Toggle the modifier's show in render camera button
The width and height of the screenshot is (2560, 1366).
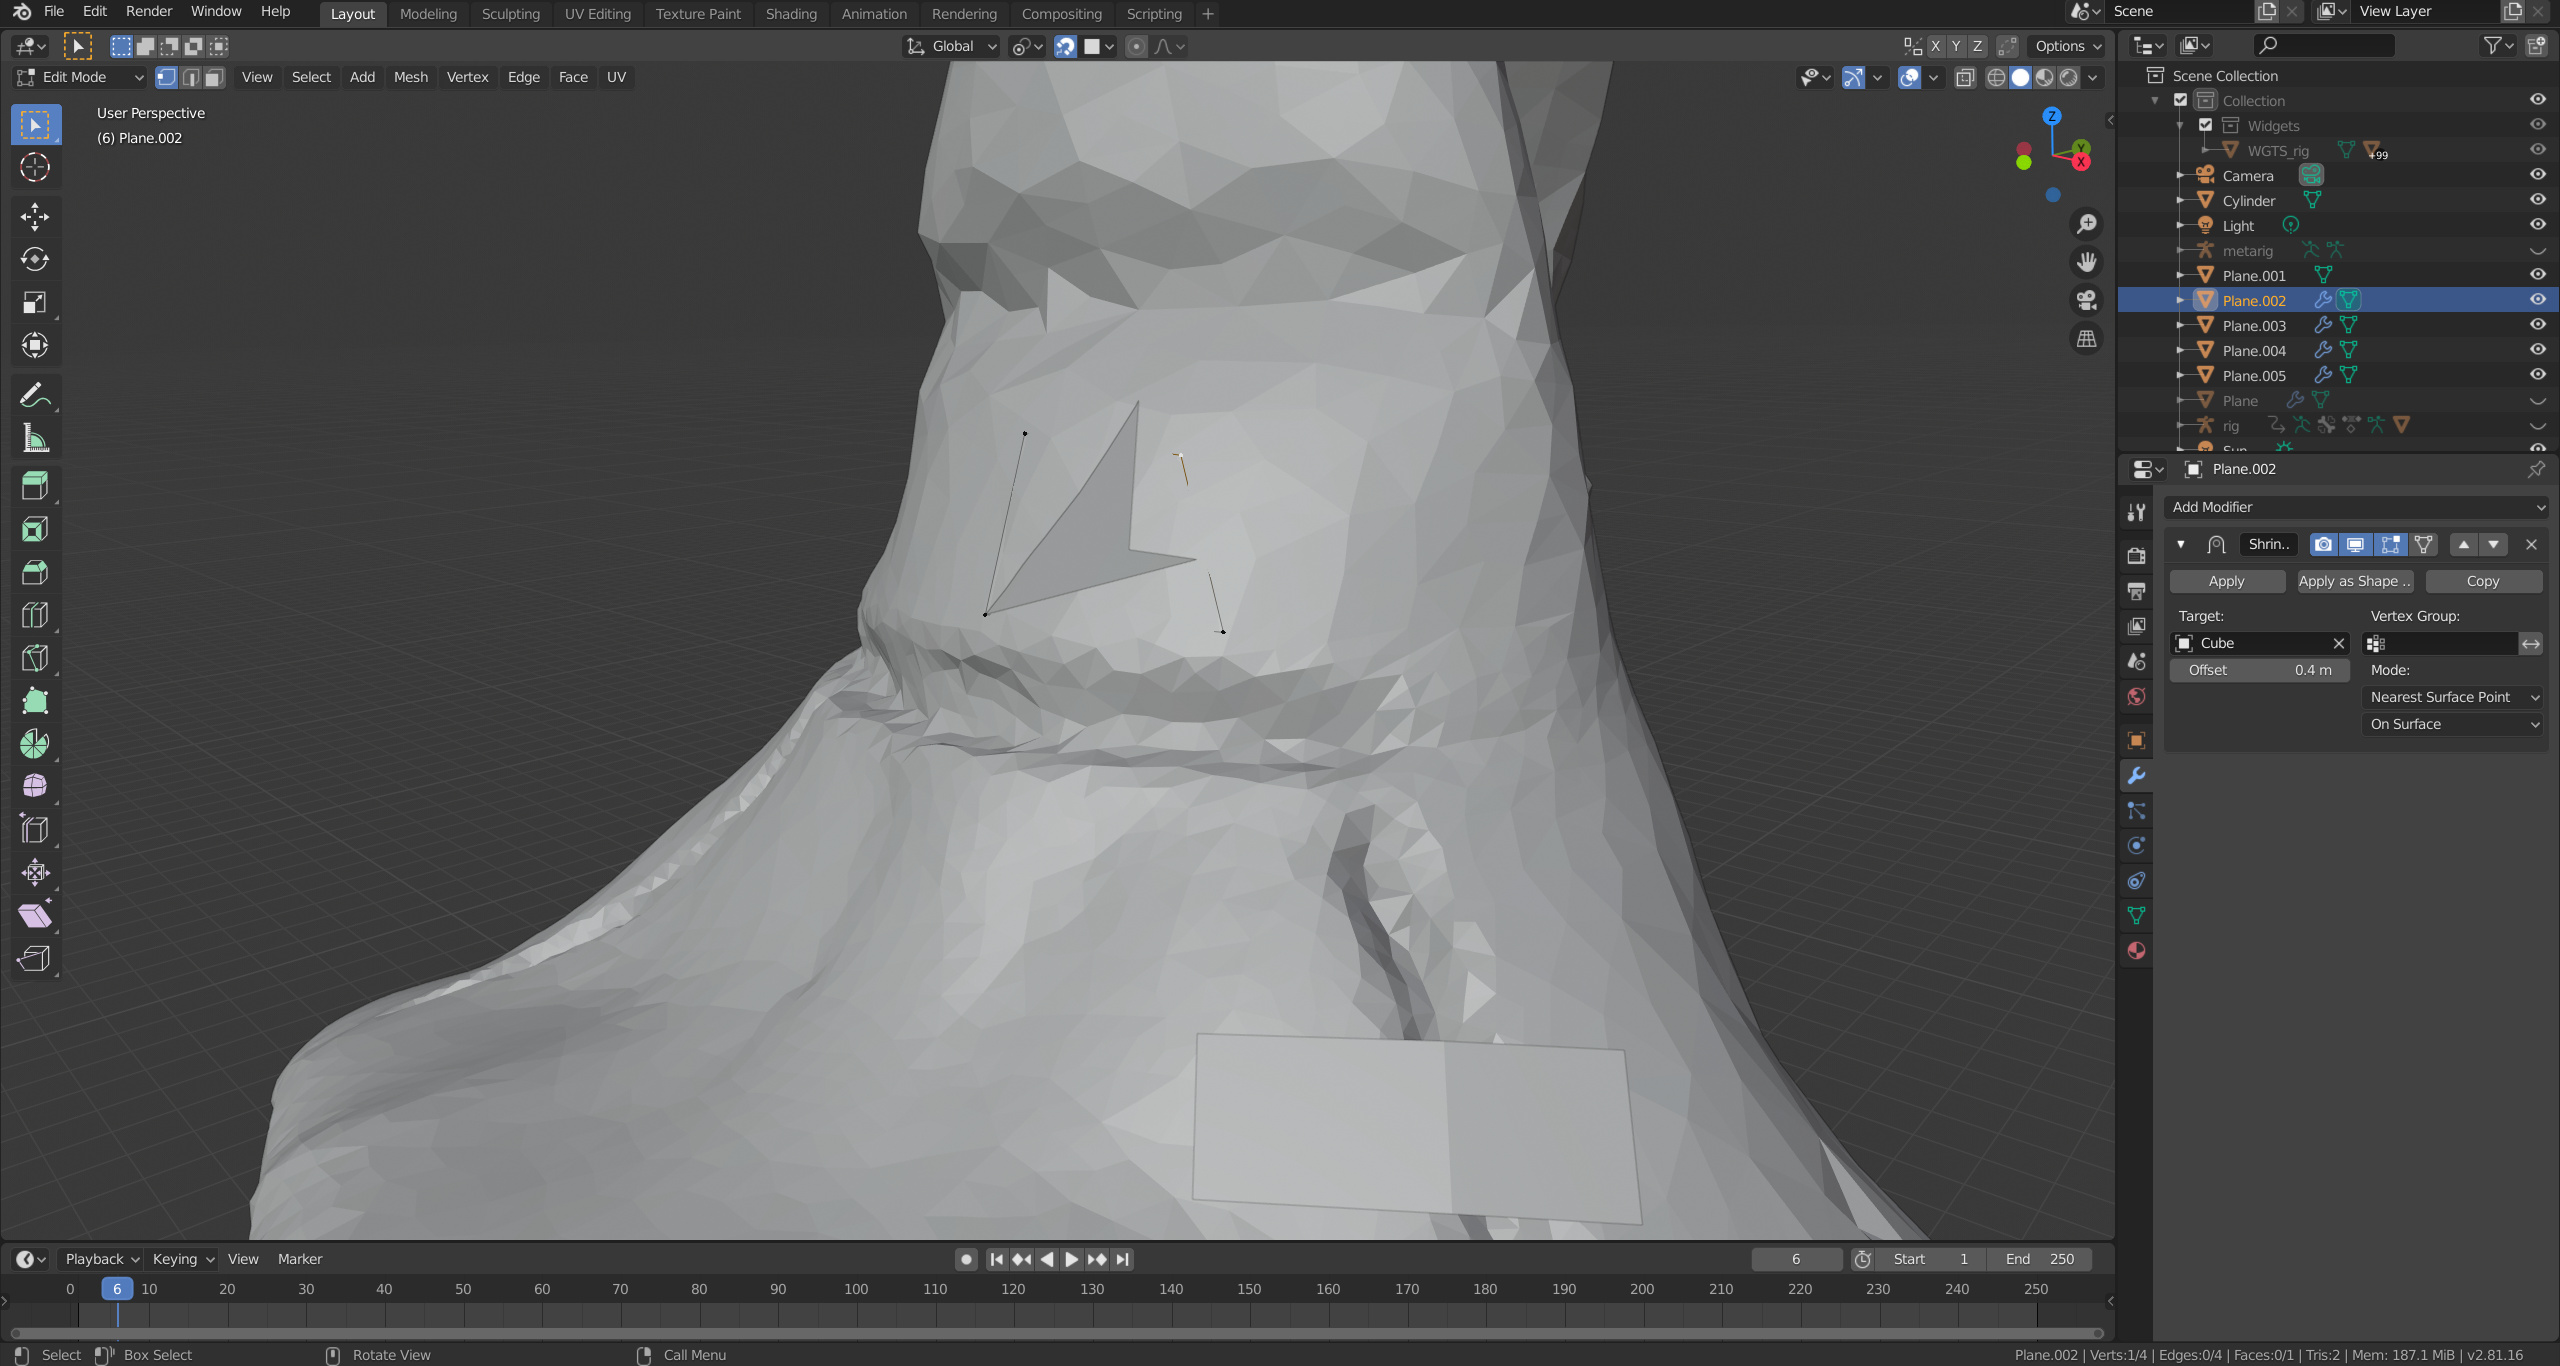point(2323,545)
